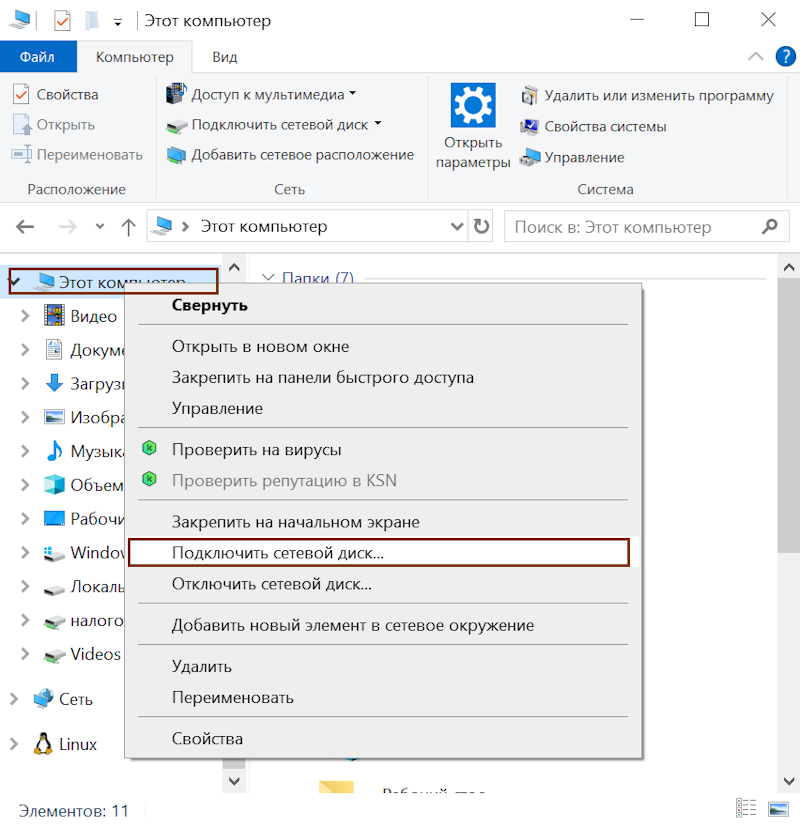Click the Properties checkmark icon in ribbon
This screenshot has width=800, height=827.
[21, 94]
